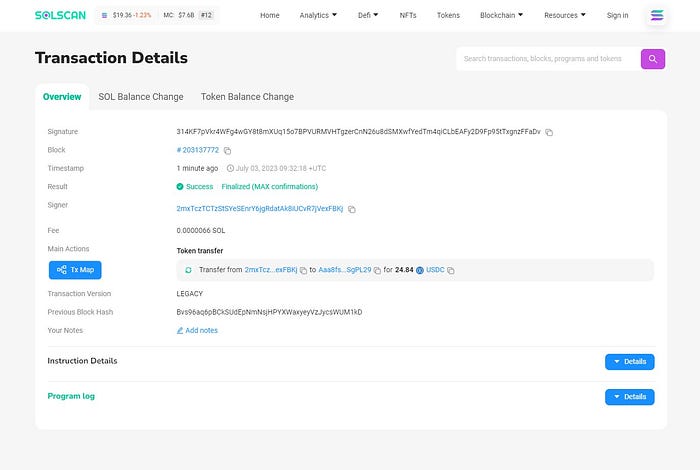700x470 pixels.
Task: Expand the Blockchain dropdown
Action: coord(501,15)
